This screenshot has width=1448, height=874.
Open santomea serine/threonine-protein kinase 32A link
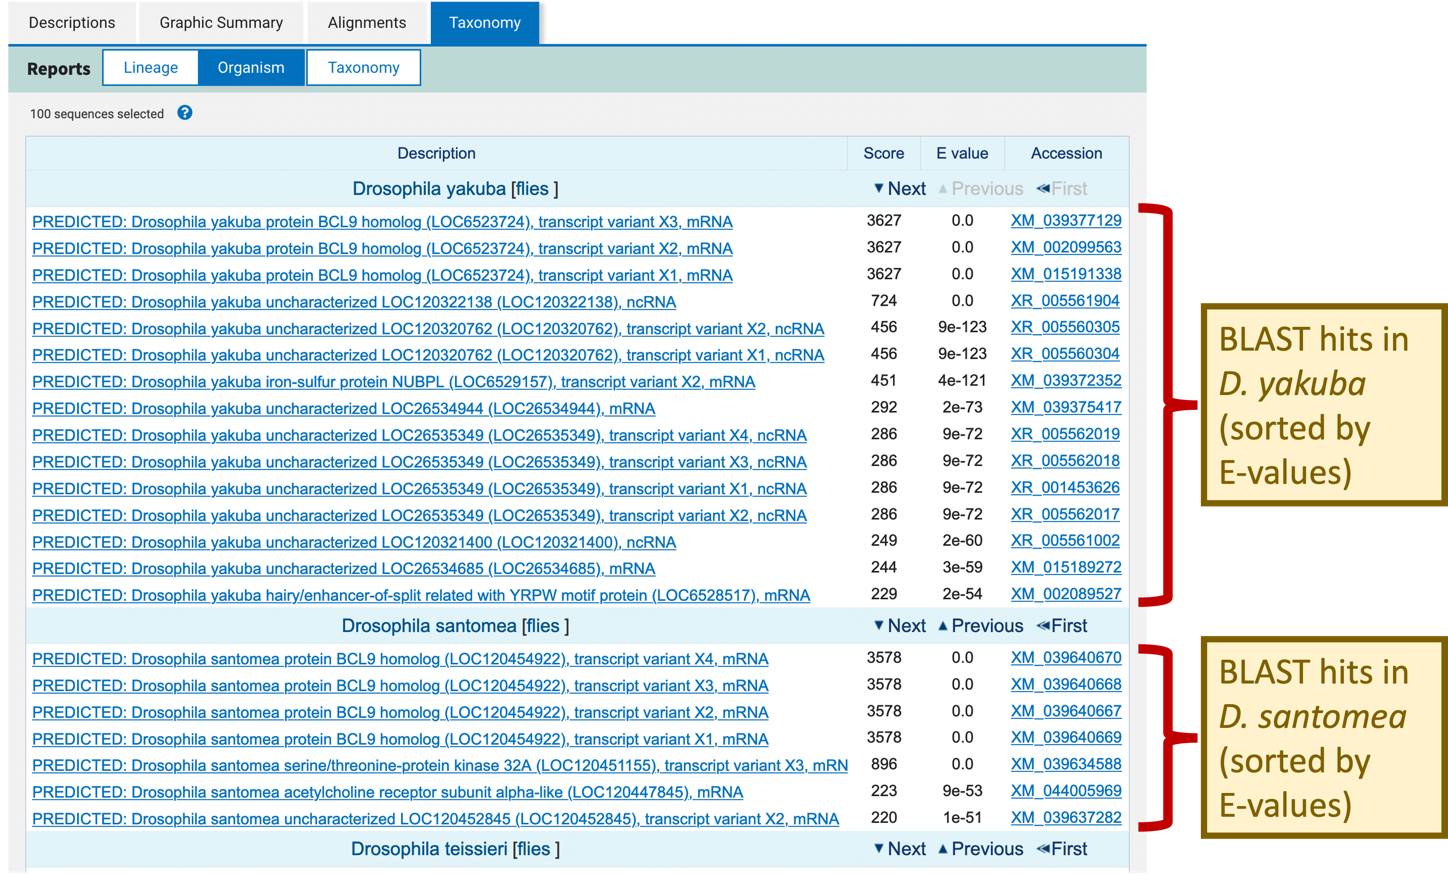[440, 765]
